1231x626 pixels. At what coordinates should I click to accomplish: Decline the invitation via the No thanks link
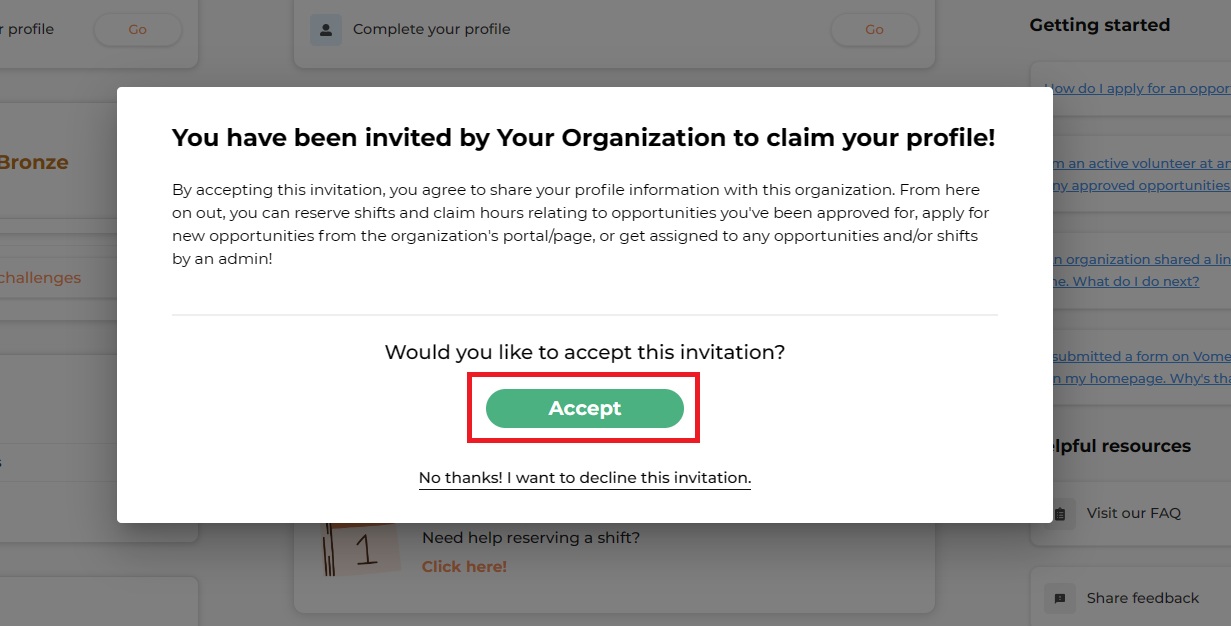pos(585,478)
